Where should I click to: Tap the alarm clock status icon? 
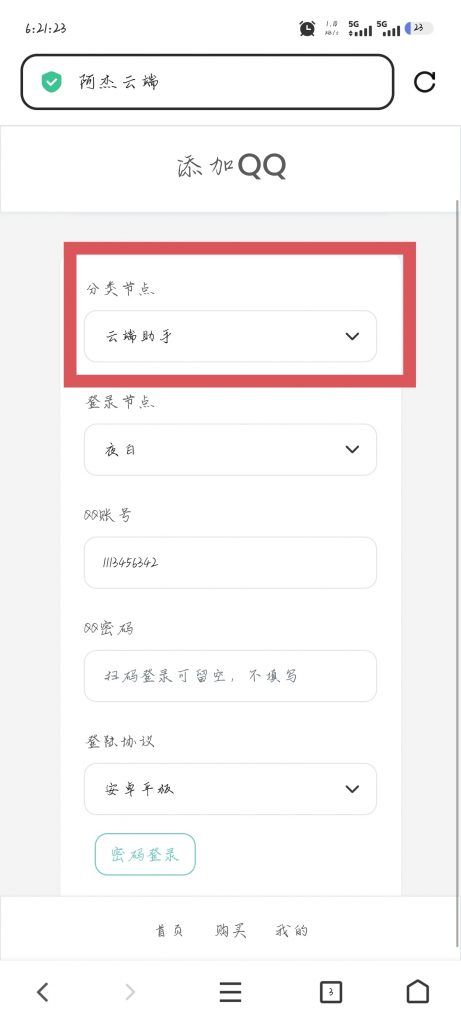(x=307, y=28)
